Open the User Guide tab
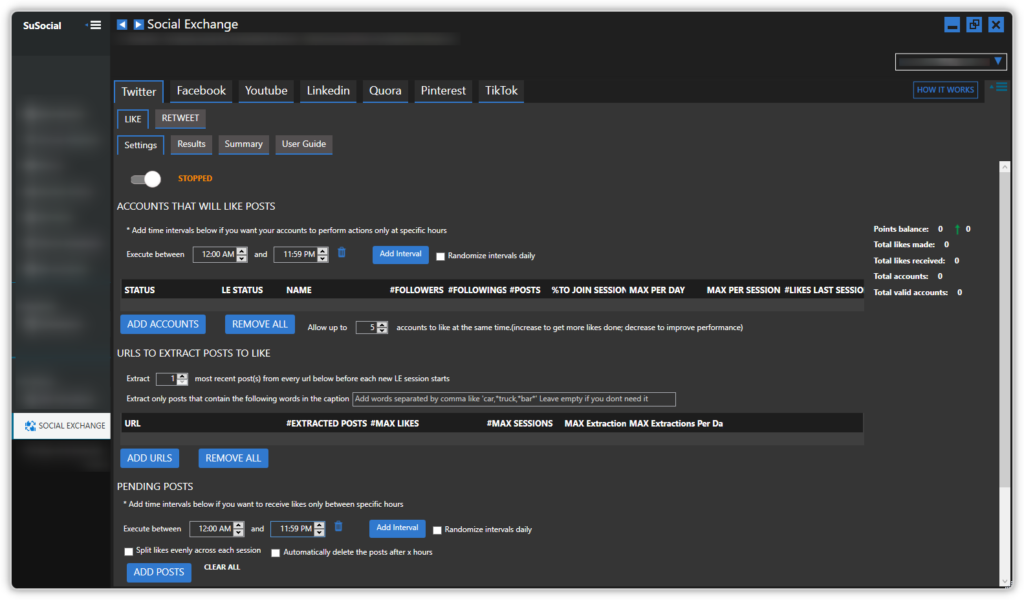This screenshot has height=600, width=1024. pyautogui.click(x=304, y=144)
